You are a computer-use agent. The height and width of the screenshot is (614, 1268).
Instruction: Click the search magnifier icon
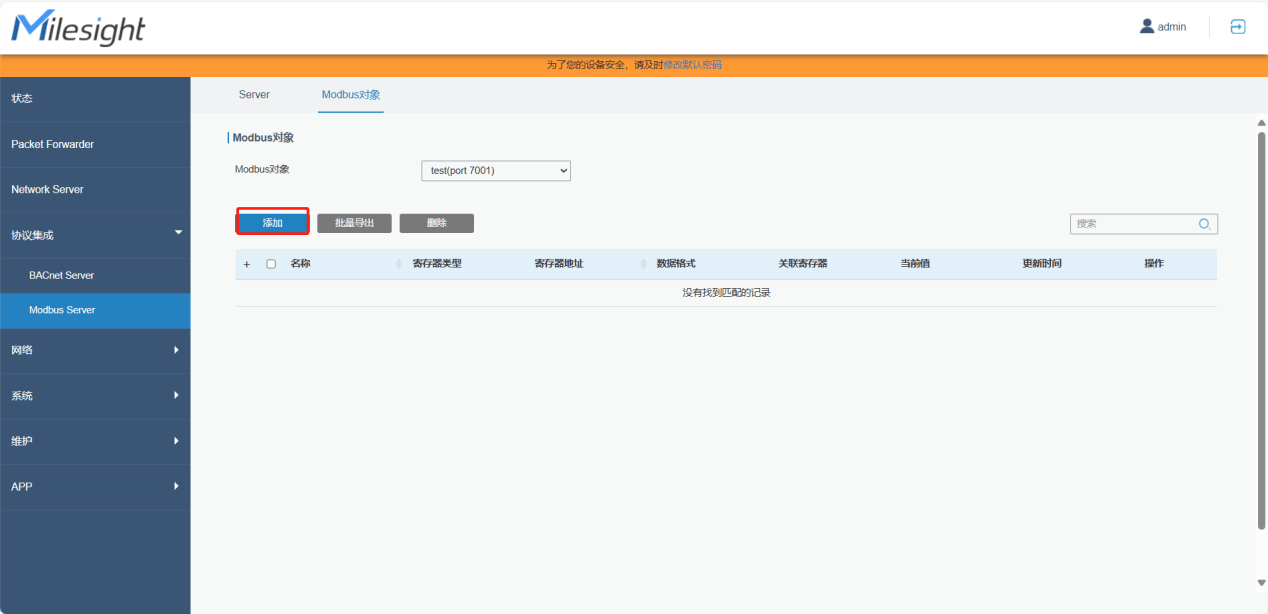(x=1205, y=224)
